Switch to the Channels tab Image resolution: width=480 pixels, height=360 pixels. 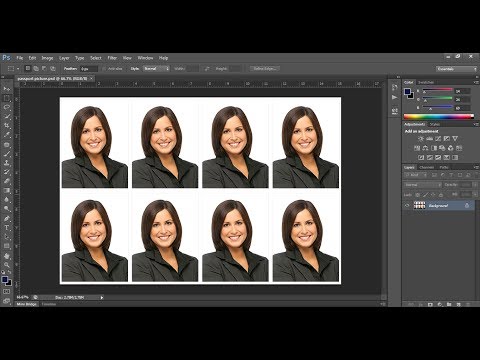tap(427, 167)
